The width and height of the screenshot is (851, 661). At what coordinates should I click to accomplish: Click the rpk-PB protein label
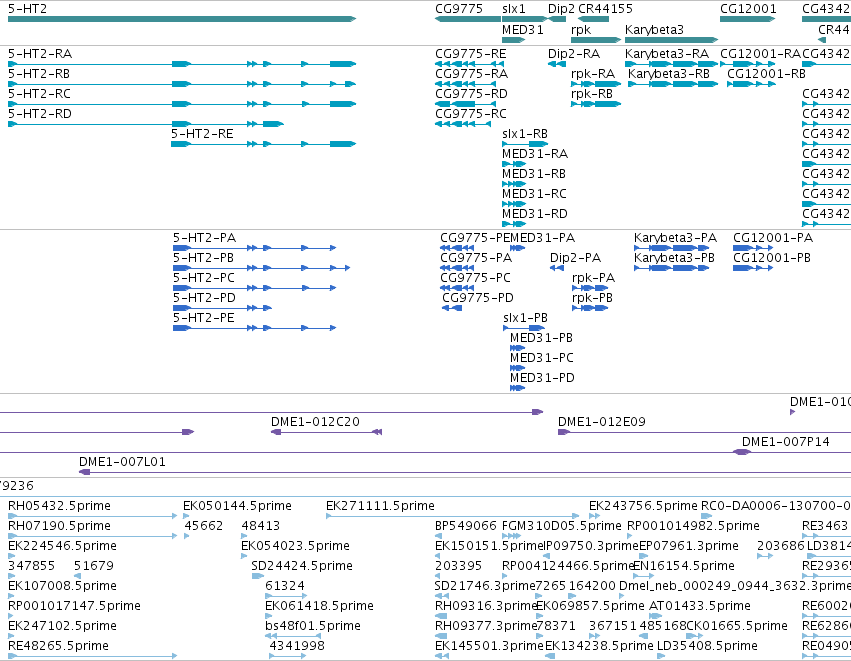point(593,298)
